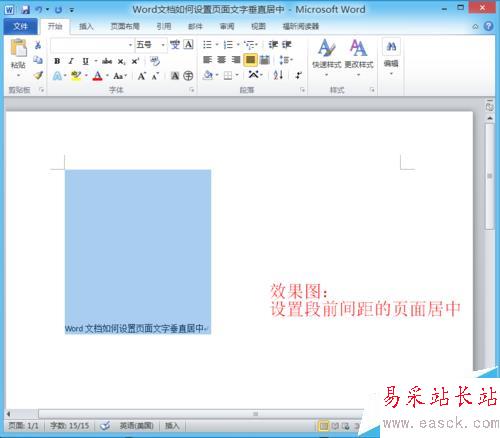Screen dimensions: 500x438
Task: Click the Undo arrow in quick access toolbar
Action: [39, 10]
